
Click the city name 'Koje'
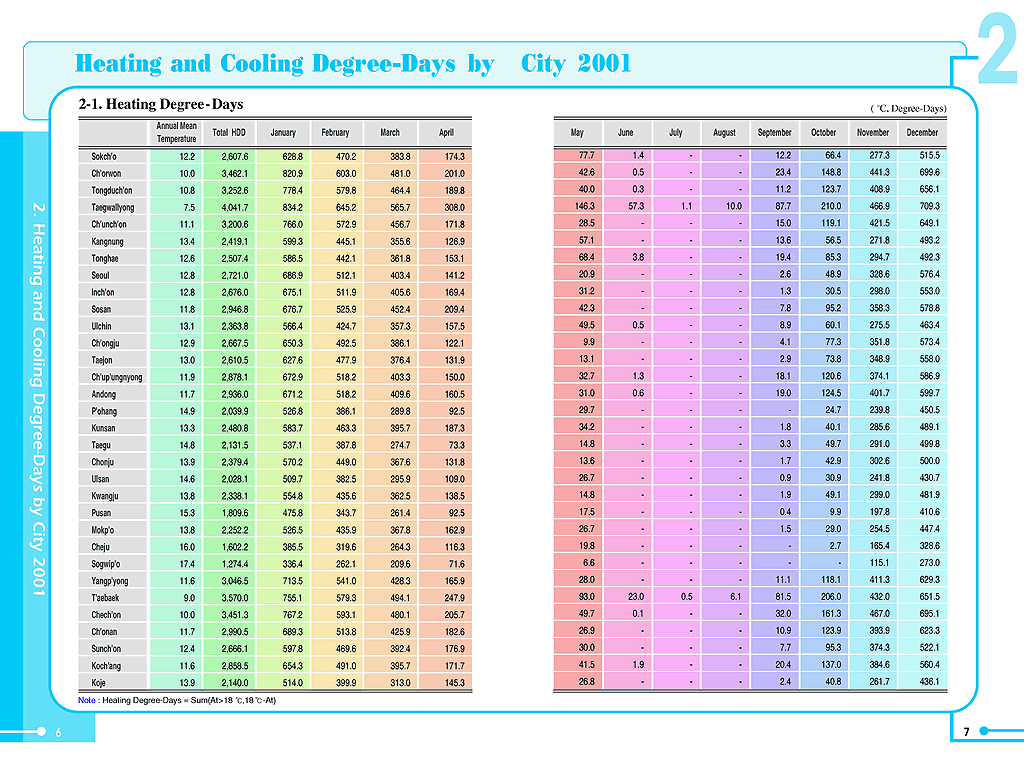pos(98,683)
